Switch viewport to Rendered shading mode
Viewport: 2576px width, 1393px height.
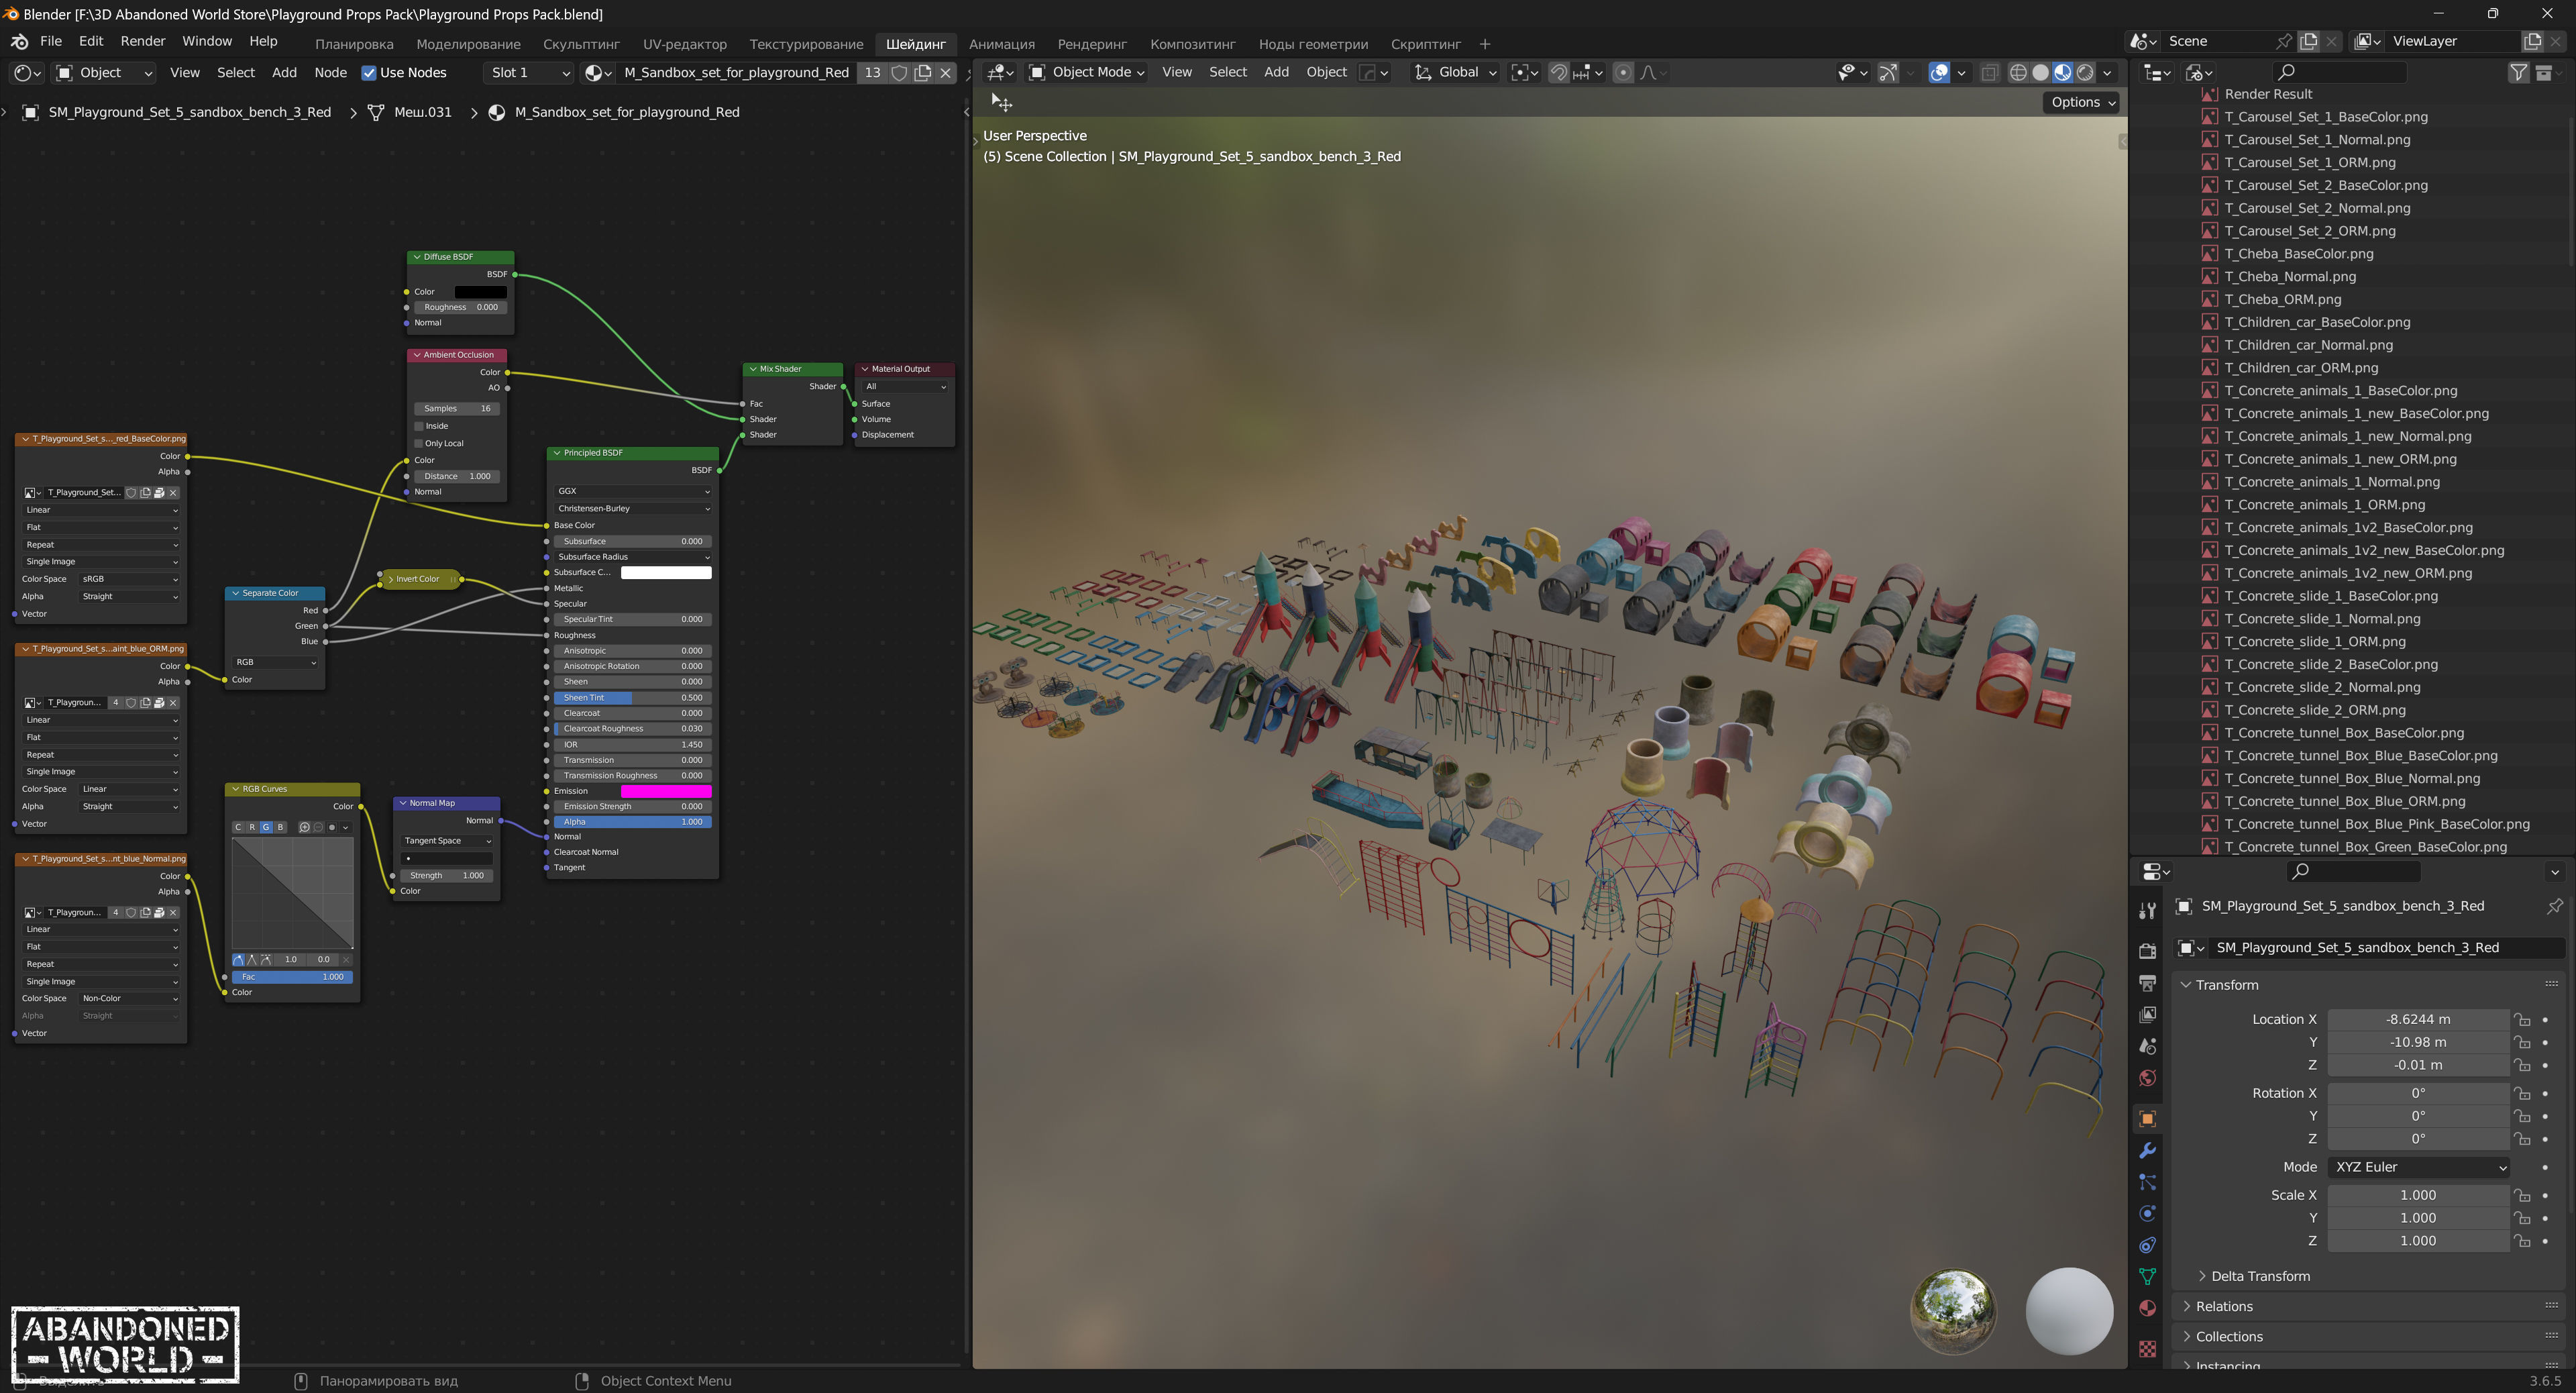coord(2085,72)
